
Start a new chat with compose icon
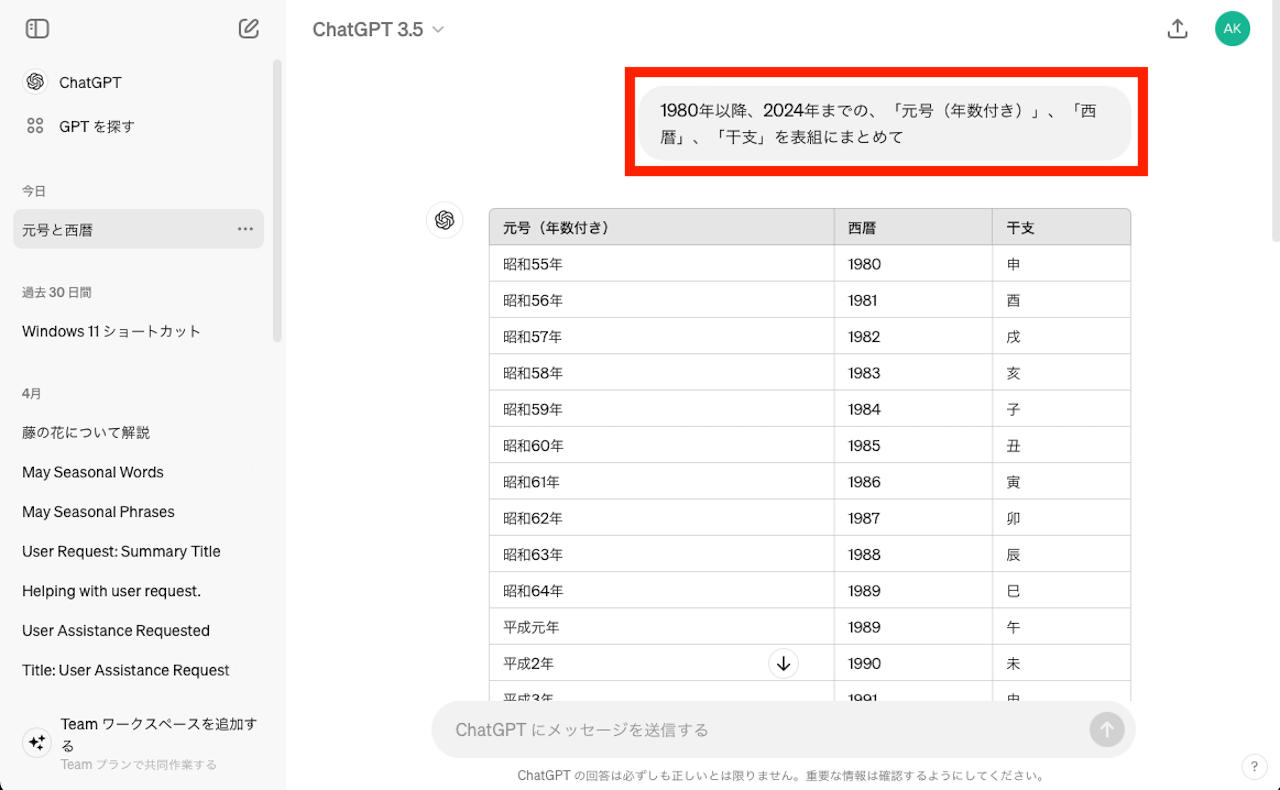point(249,29)
